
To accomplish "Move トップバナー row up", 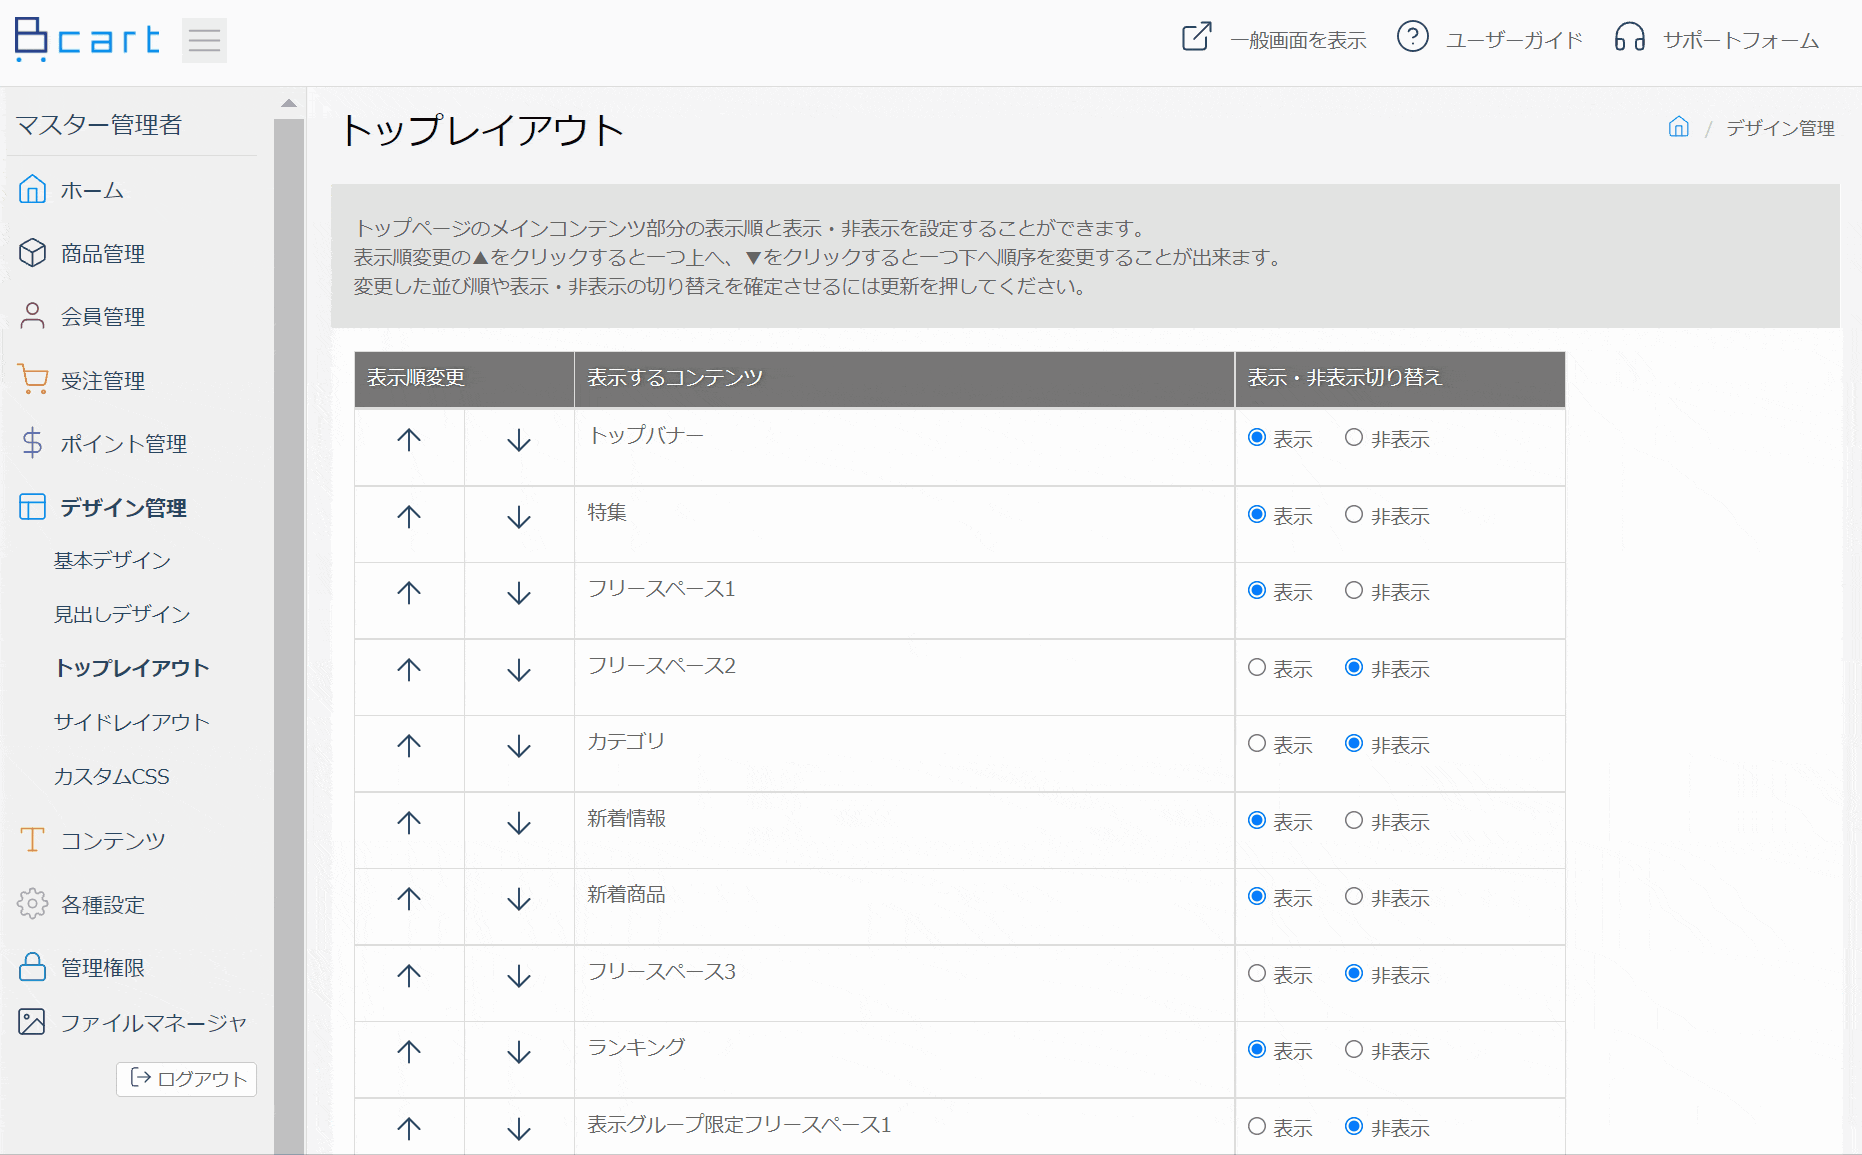I will point(409,440).
